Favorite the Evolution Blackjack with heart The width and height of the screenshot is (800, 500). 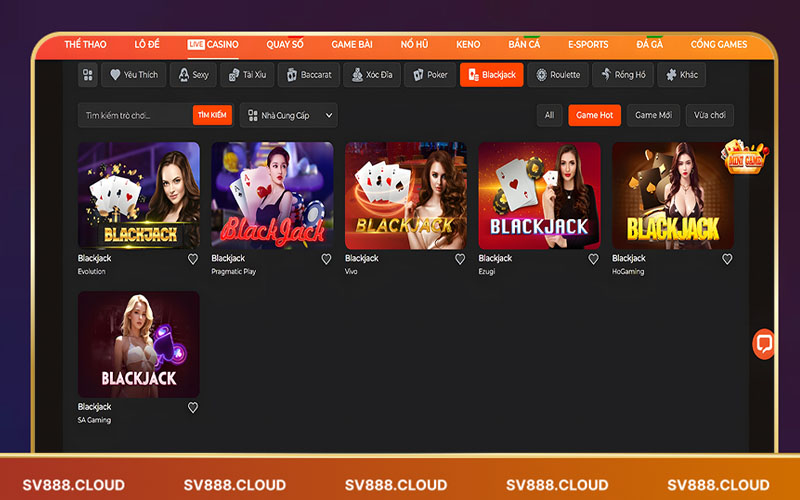pos(193,259)
